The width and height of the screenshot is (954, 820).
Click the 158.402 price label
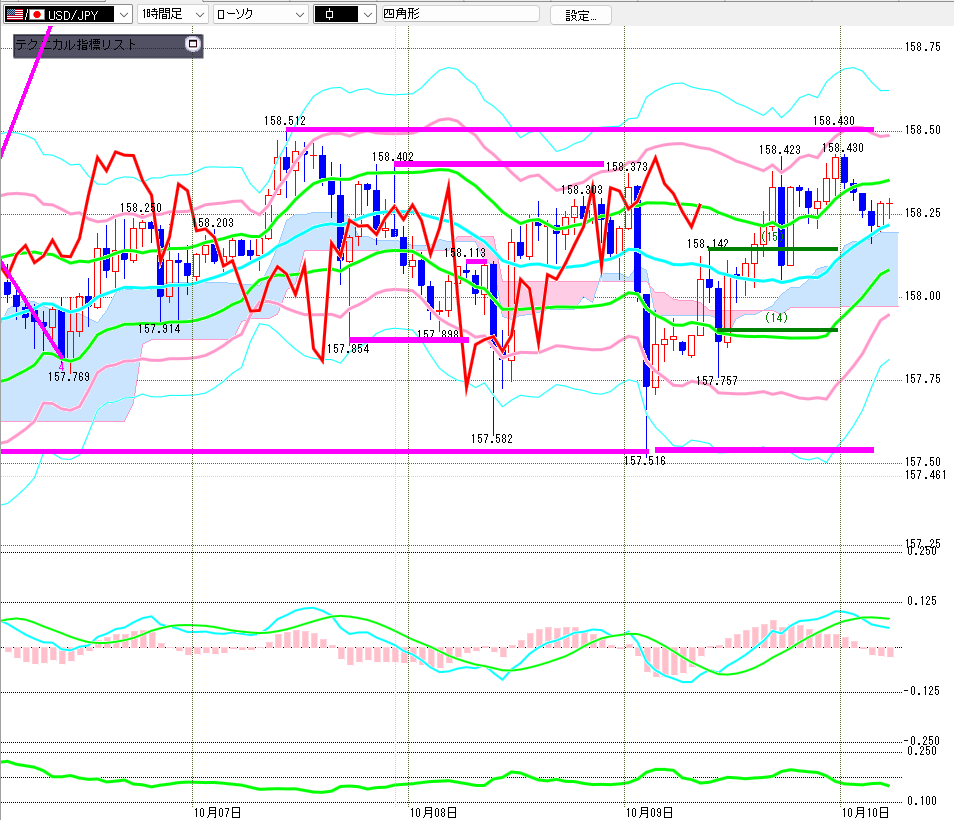[393, 157]
